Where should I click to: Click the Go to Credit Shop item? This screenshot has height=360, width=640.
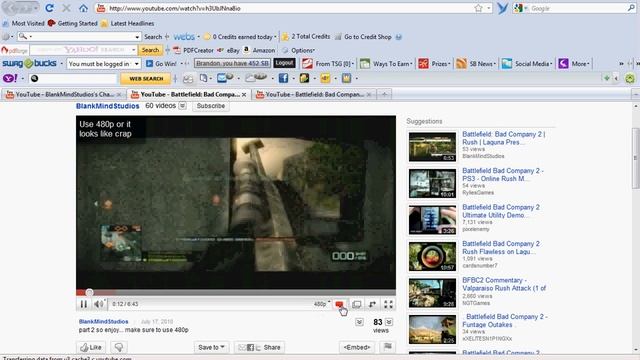point(363,37)
